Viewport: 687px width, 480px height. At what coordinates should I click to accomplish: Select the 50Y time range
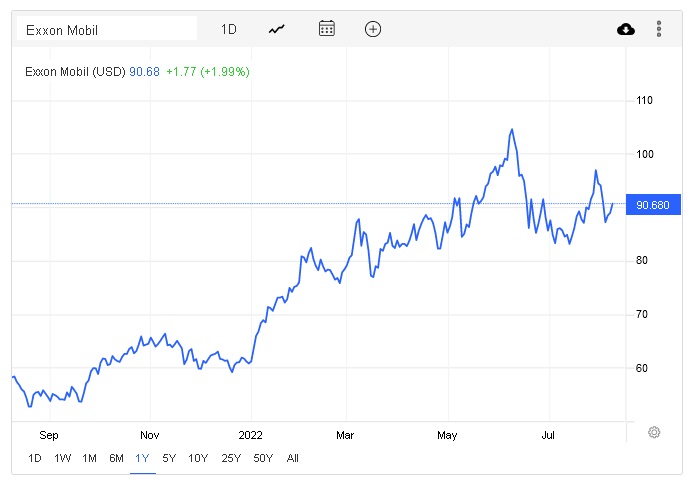point(263,459)
